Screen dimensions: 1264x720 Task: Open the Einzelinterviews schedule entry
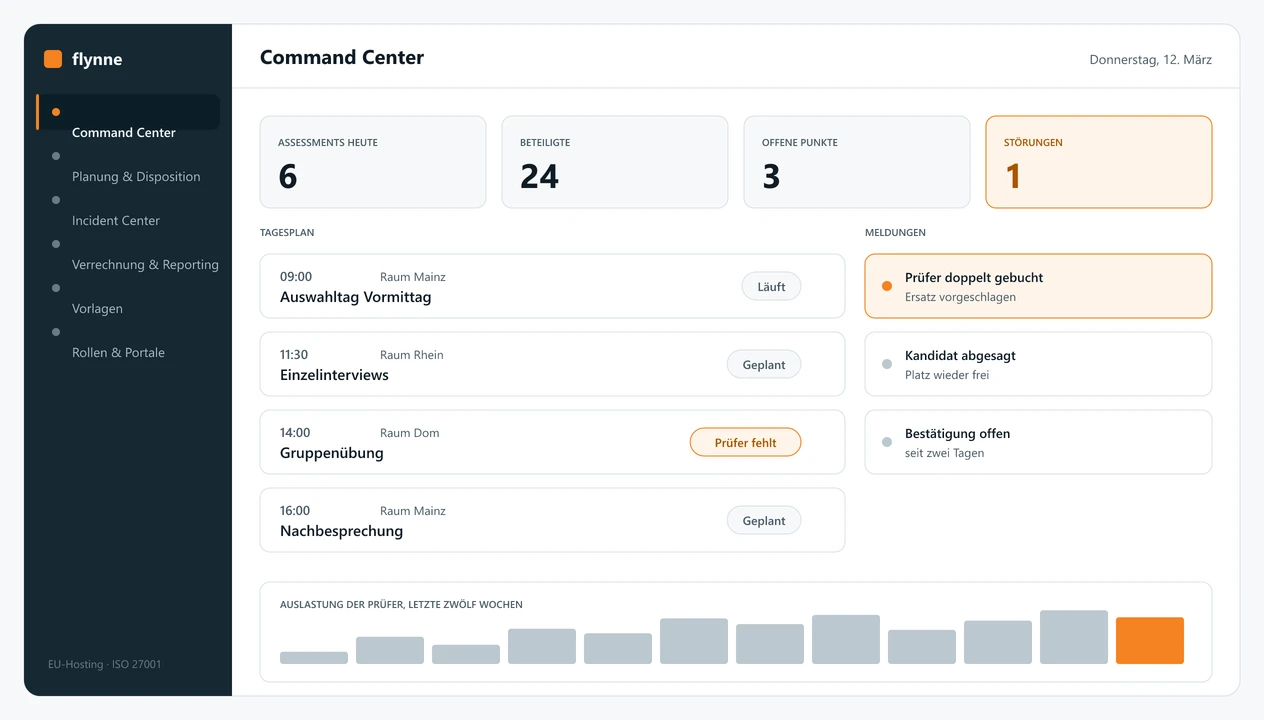(552, 364)
